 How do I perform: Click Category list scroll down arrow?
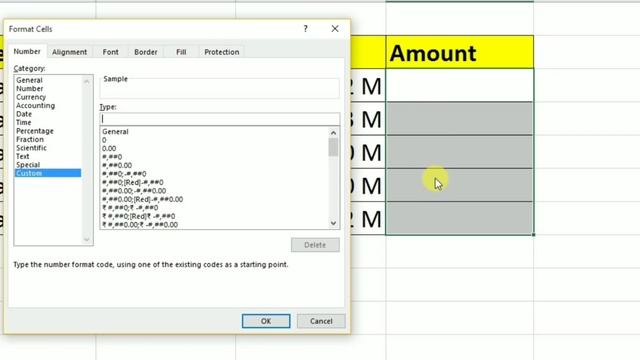coord(87,240)
